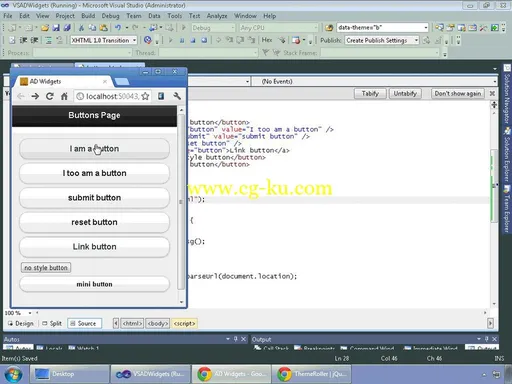Open the Team Explorer side tab
Viewport: 512px width, 384px height.
[x=507, y=210]
